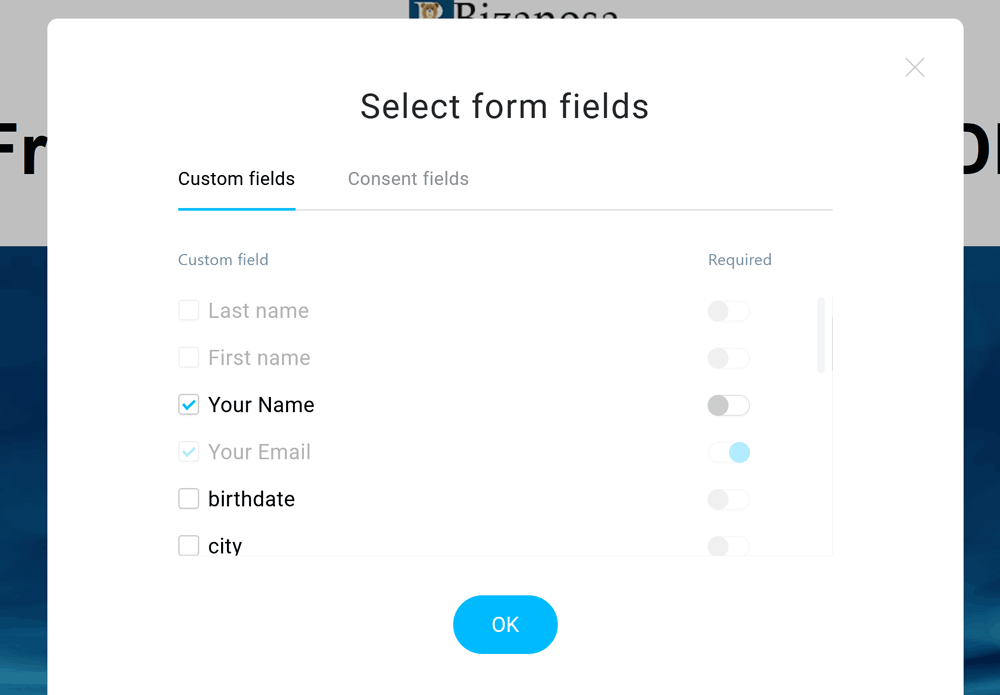Click the Your Email checkbox
This screenshot has width=1000, height=695.
tap(189, 452)
